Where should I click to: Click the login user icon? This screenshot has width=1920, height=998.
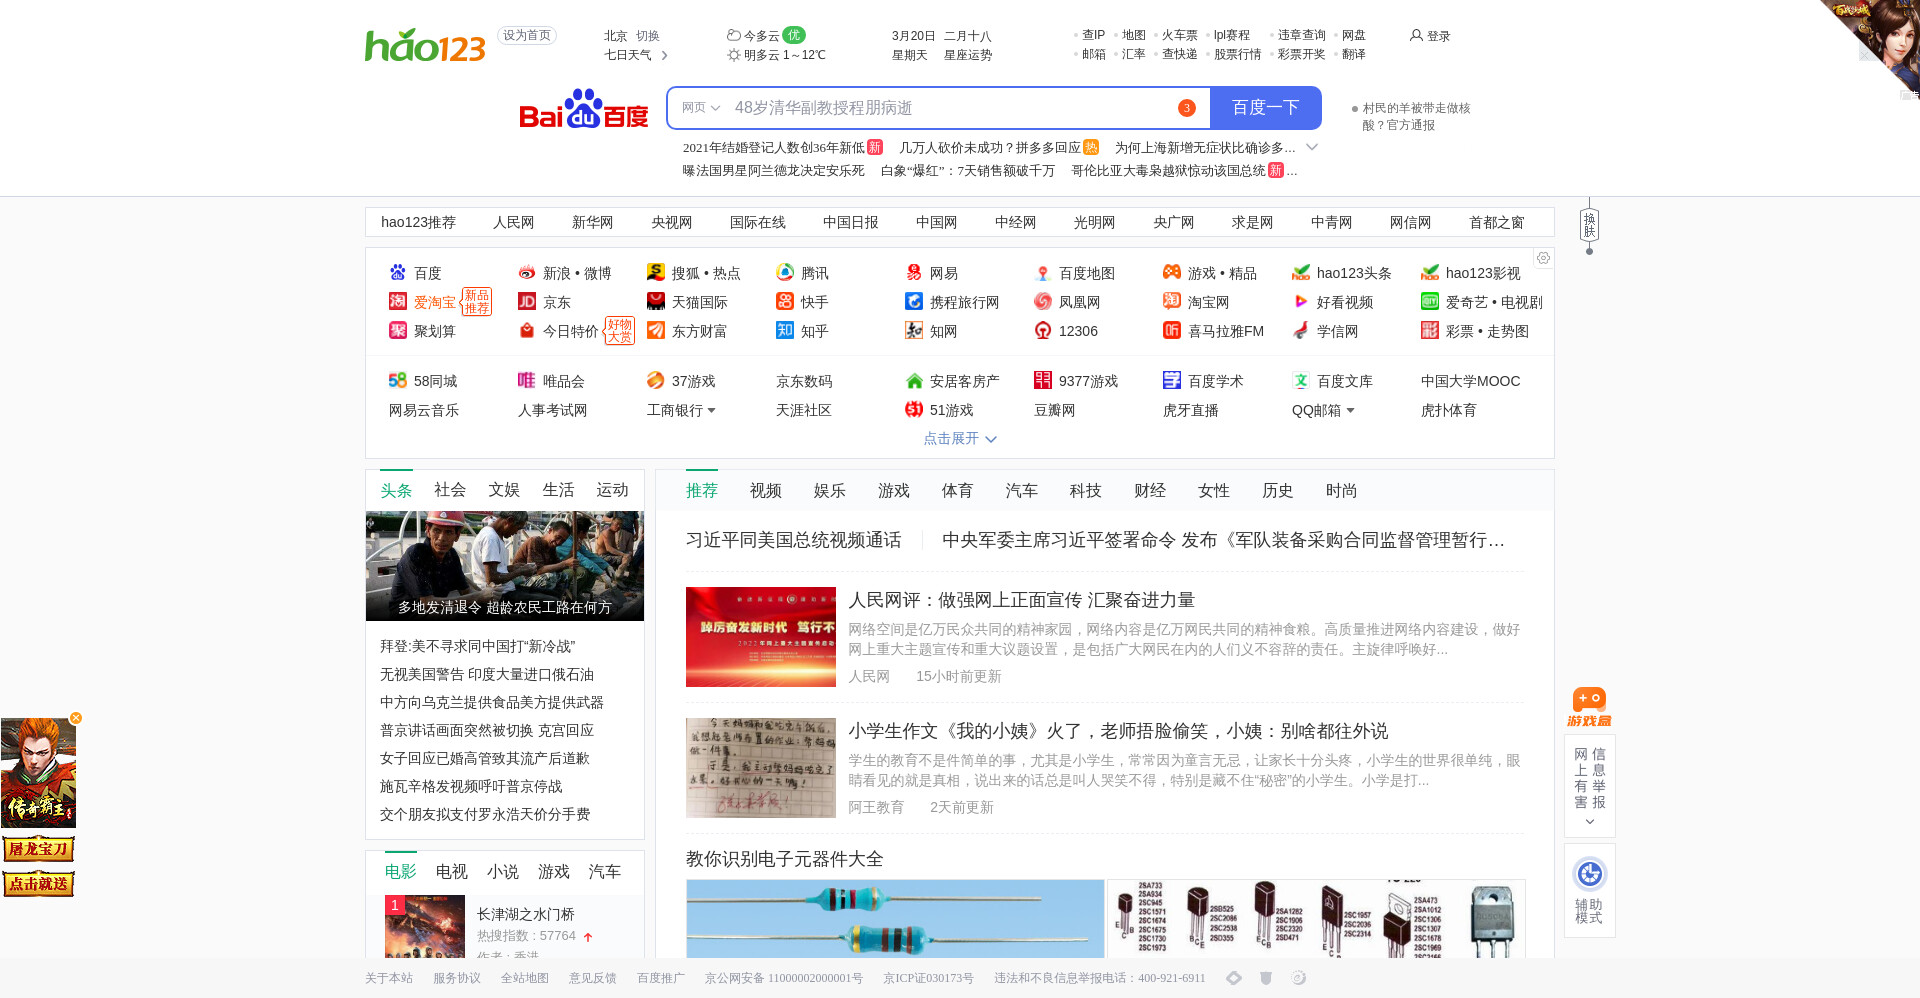pos(1416,35)
